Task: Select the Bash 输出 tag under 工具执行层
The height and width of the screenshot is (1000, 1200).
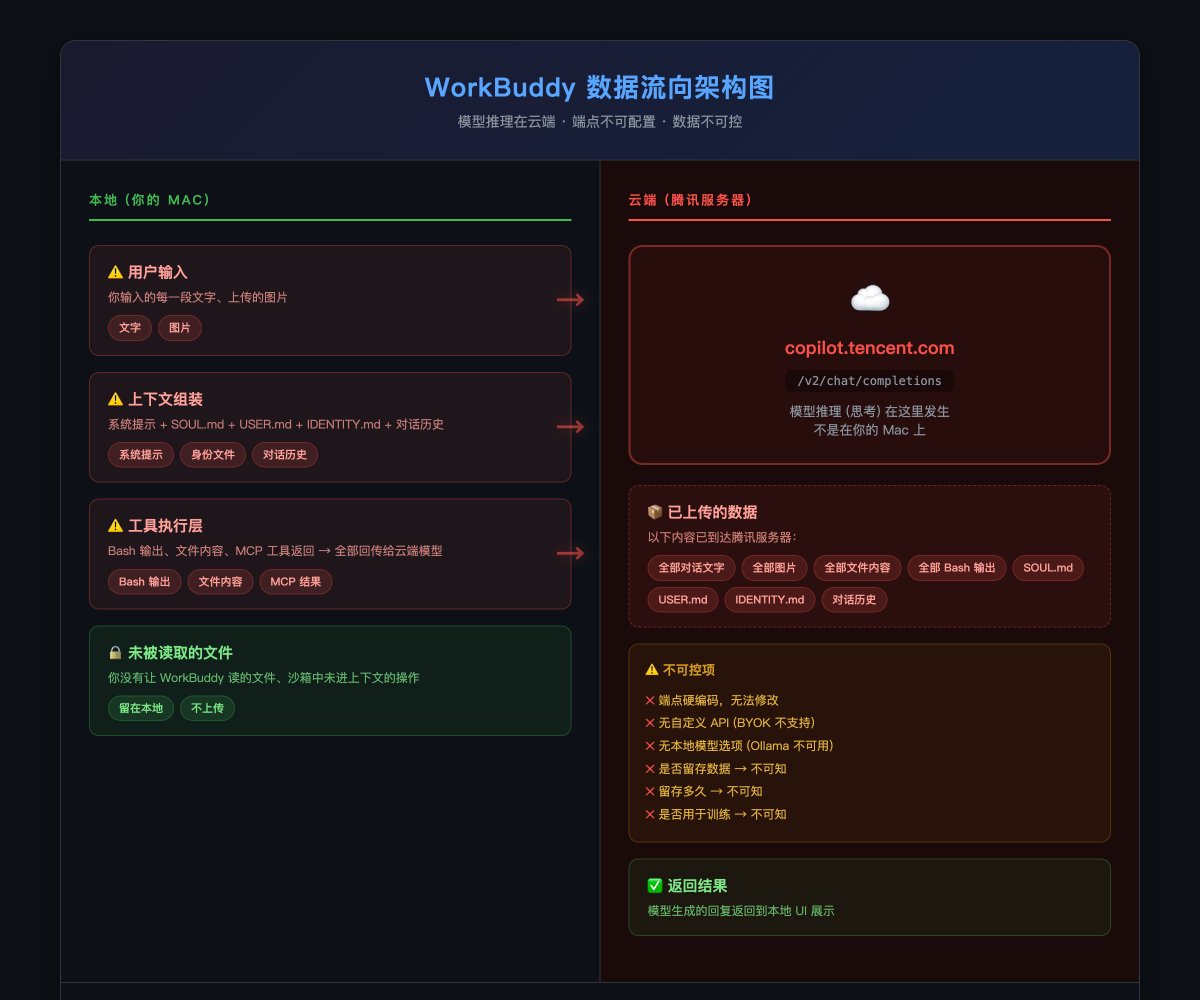Action: [x=145, y=581]
